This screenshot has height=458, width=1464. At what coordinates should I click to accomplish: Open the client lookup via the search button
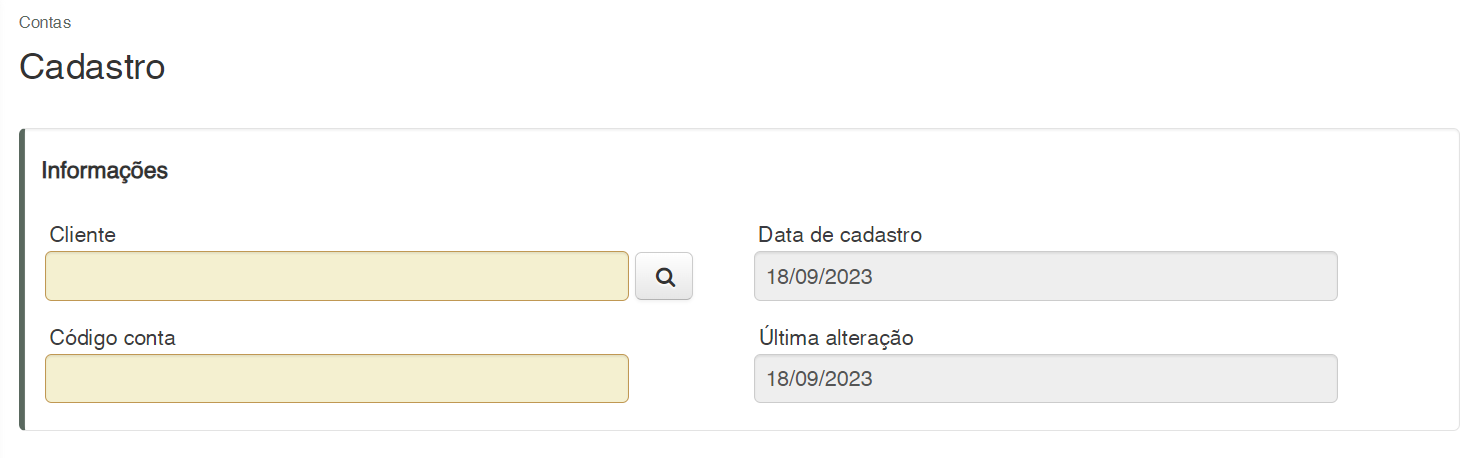(664, 277)
